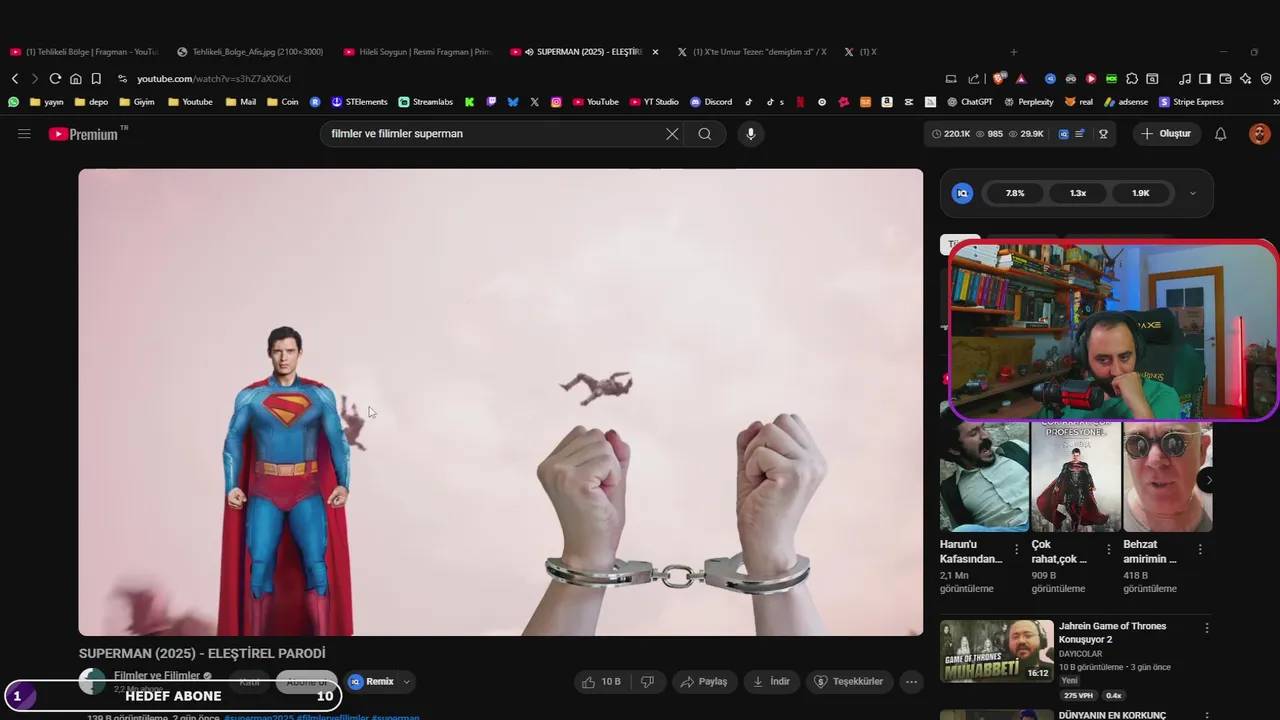The height and width of the screenshot is (720, 1280).
Task: Switch to X'te Umur Tezer tab
Action: (752, 52)
